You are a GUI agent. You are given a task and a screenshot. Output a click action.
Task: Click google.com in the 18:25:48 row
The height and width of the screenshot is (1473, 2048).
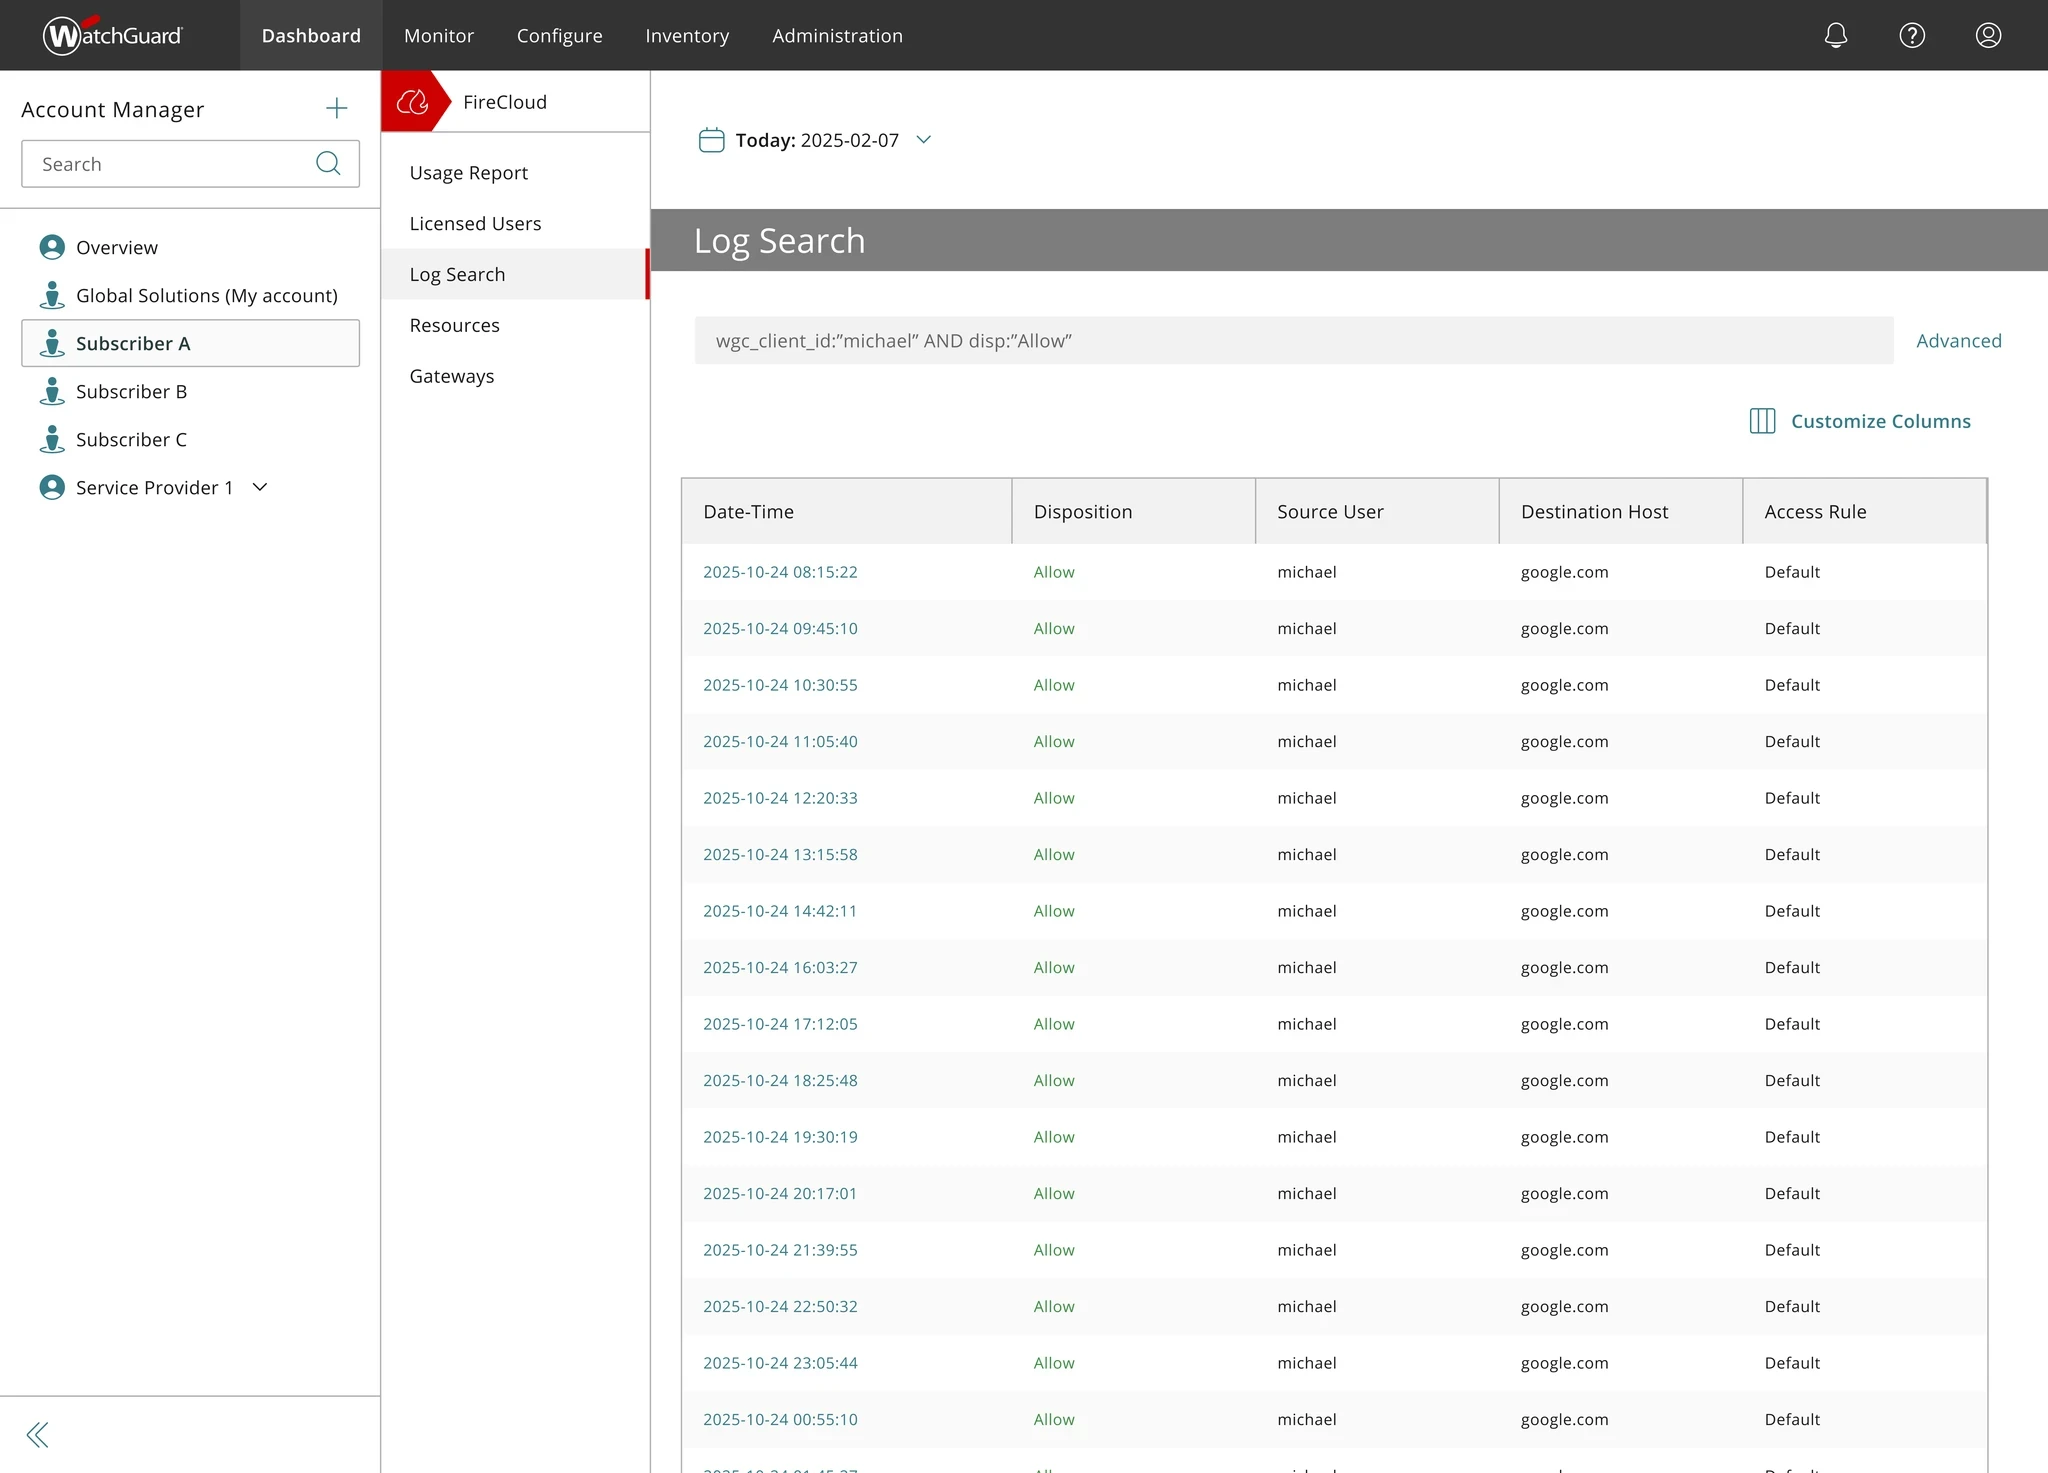coord(1565,1080)
